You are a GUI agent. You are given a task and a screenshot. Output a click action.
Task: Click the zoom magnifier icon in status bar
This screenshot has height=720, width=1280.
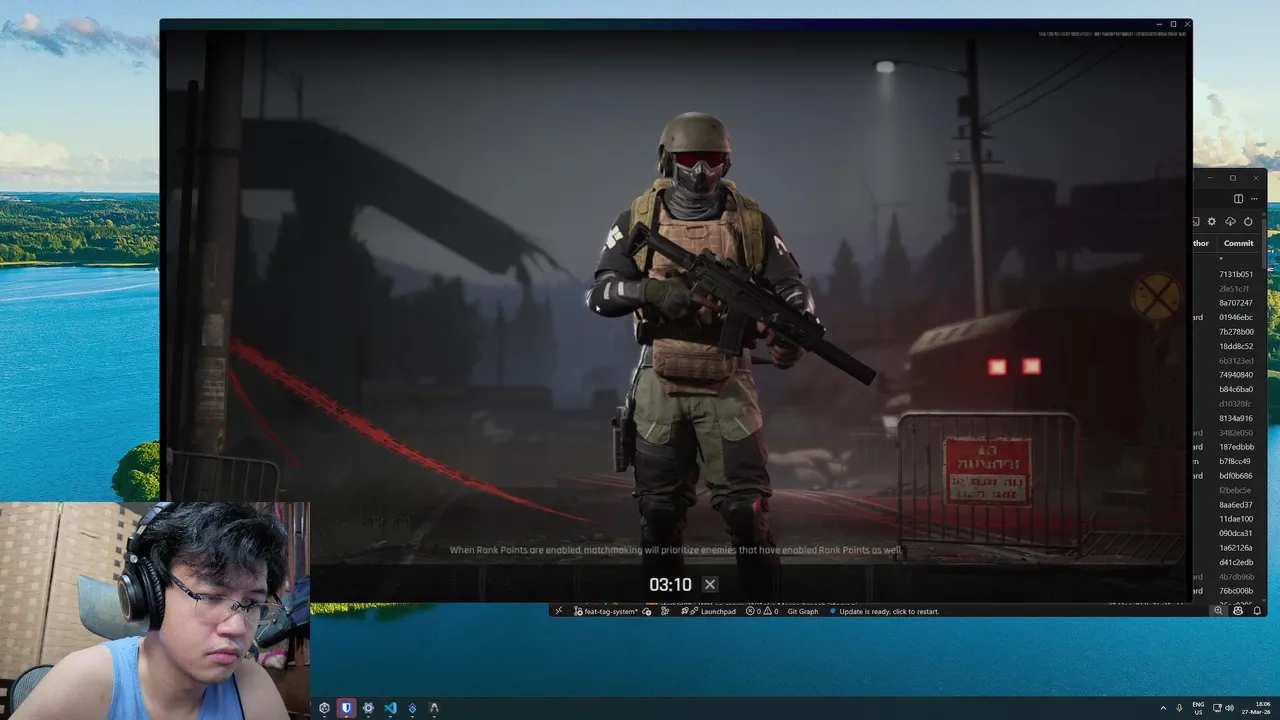pos(1218,611)
